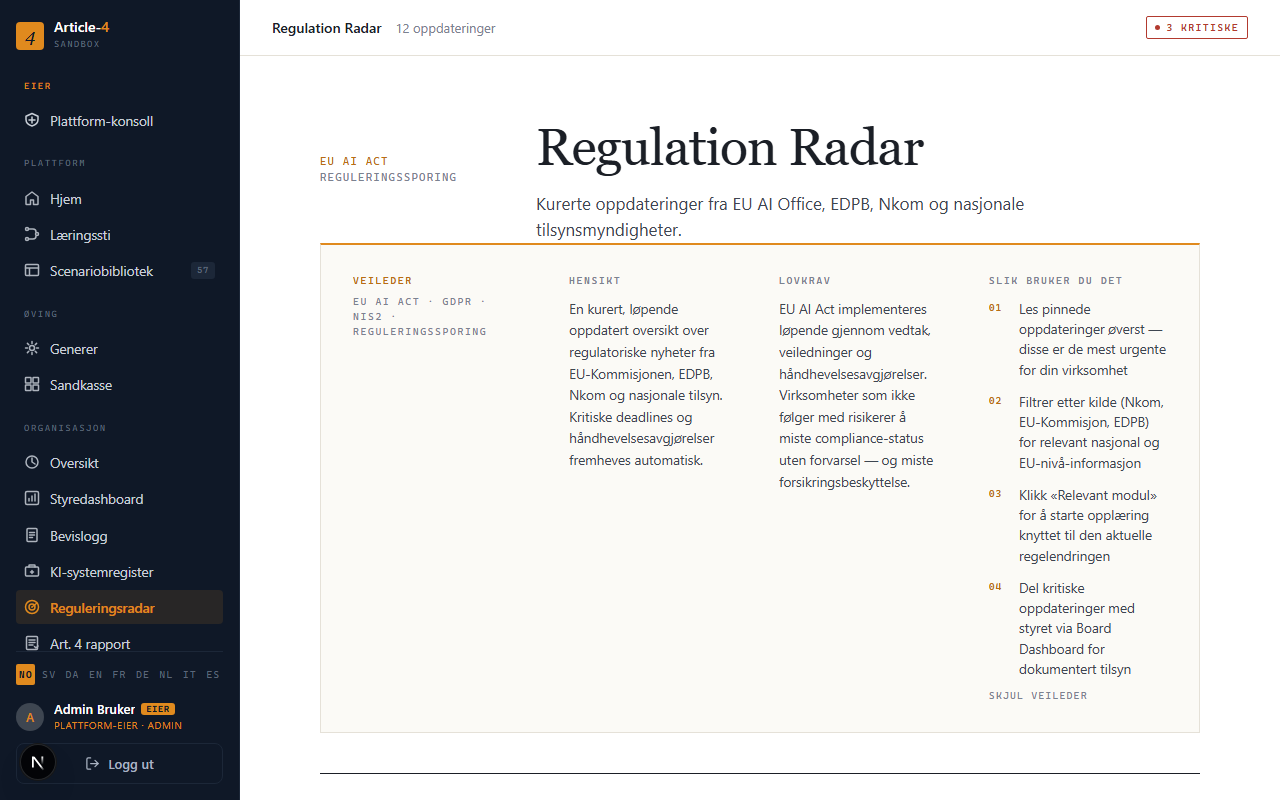Select Generer sparkle icon
Screen dimensions: 1280x800
coord(32,349)
